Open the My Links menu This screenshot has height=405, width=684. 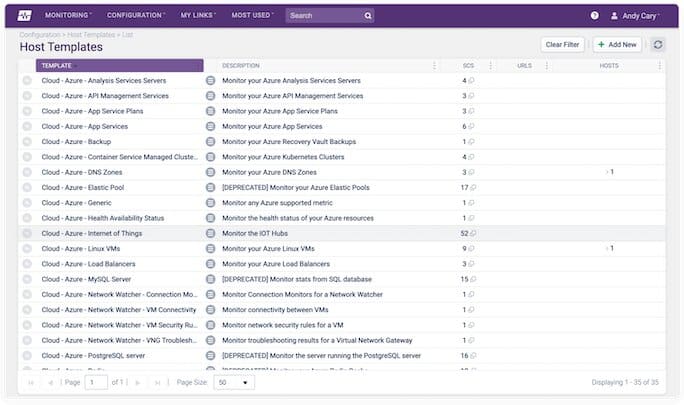point(198,15)
